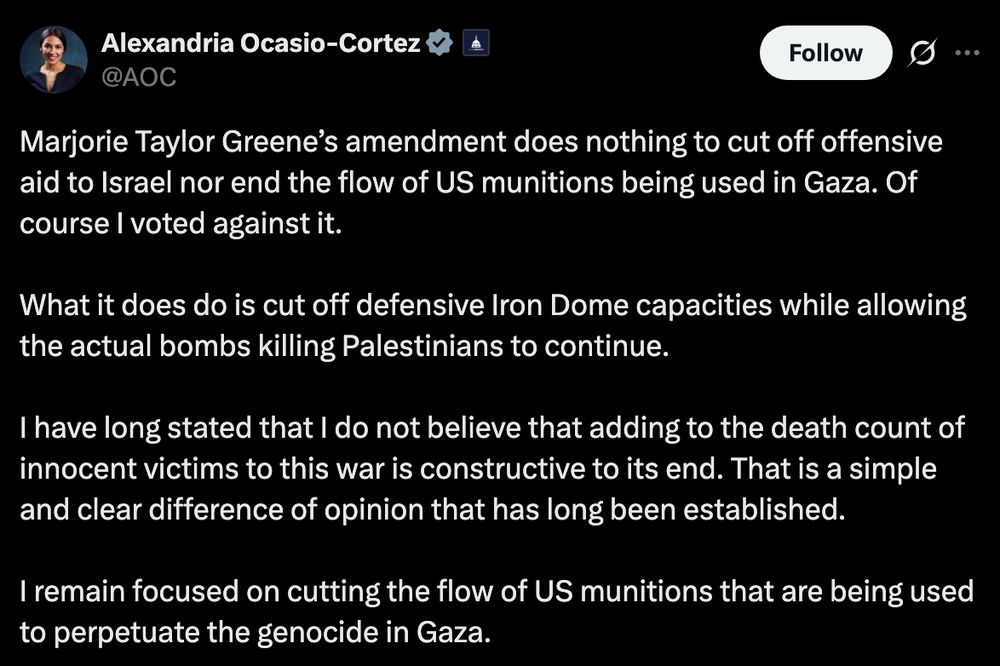This screenshot has height=666, width=1000.
Task: Click the blue verified checkmark badge
Action: (x=439, y=43)
